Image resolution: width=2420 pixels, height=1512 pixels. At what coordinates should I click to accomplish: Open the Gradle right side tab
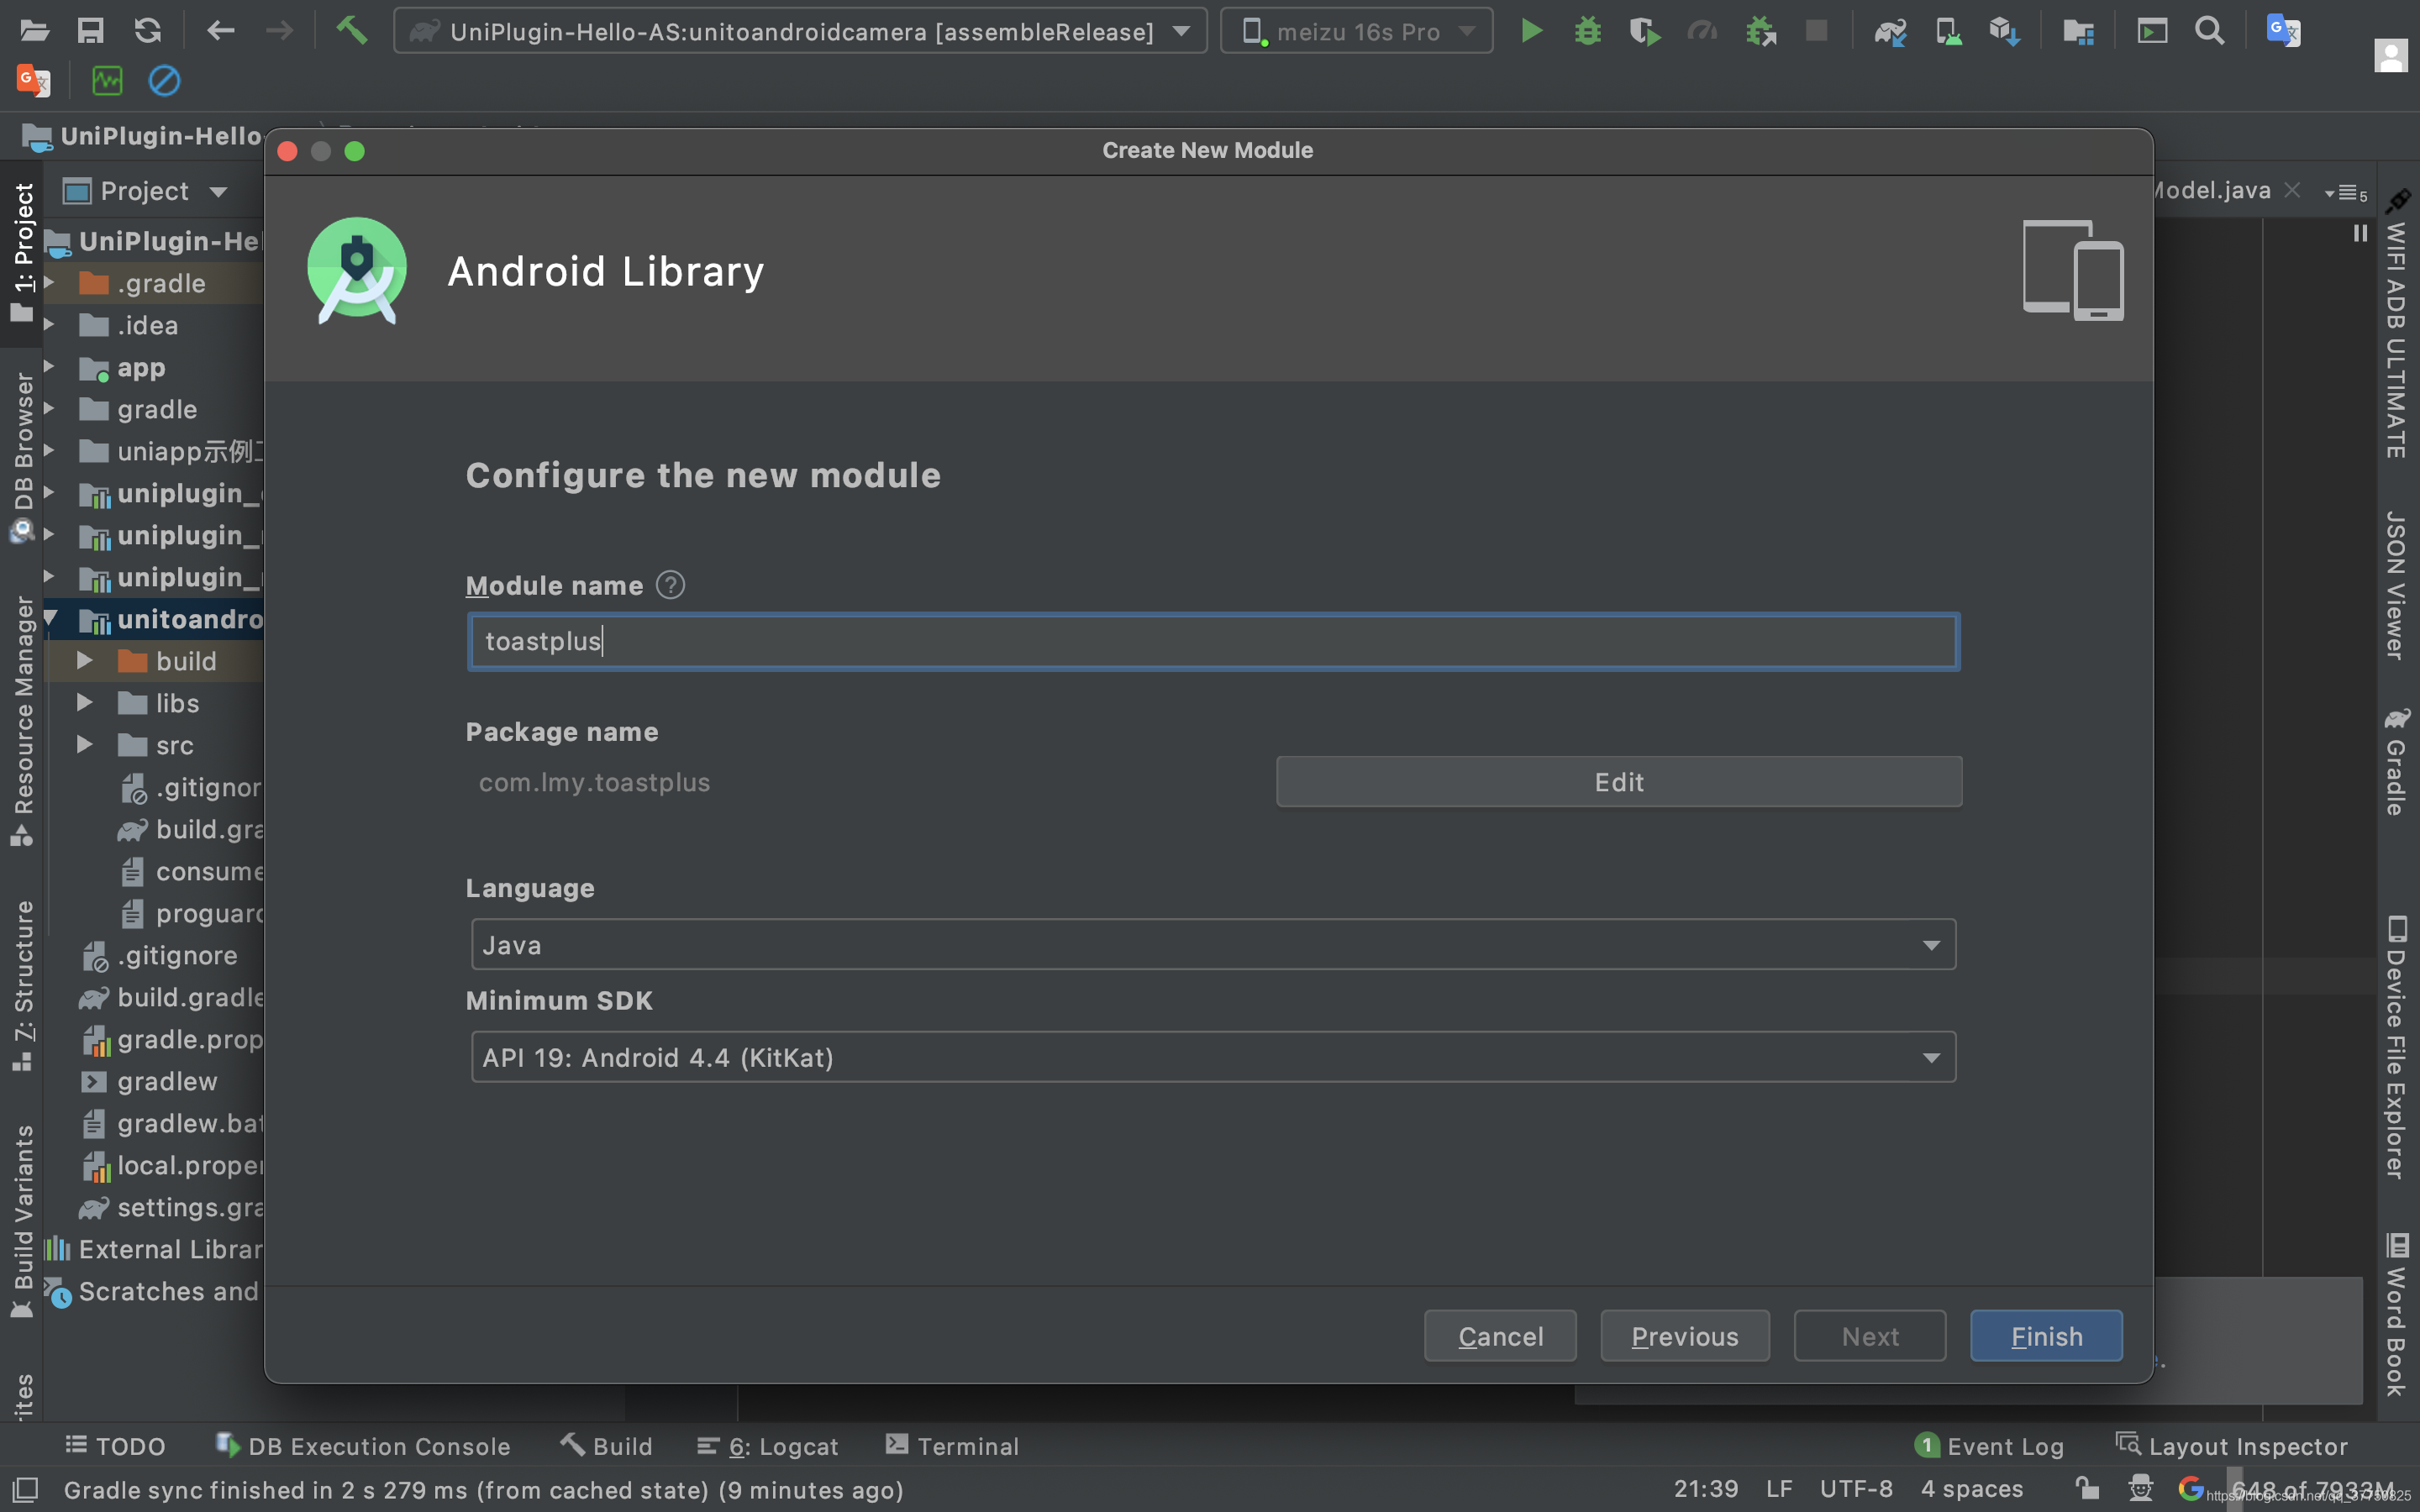(x=2396, y=762)
